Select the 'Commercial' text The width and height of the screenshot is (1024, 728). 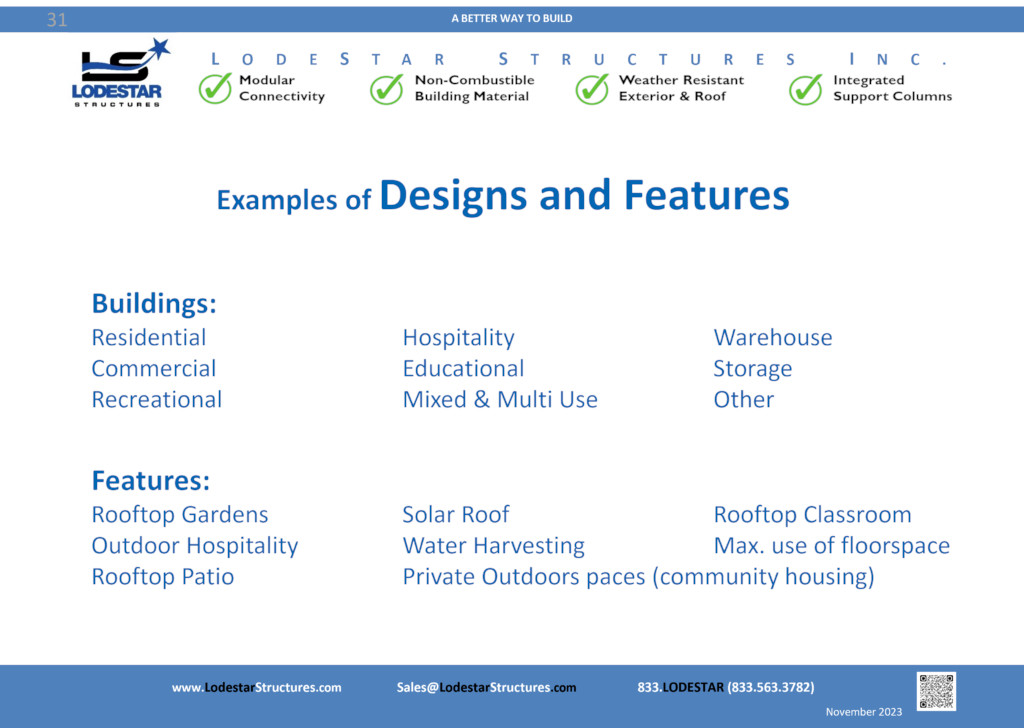[153, 369]
